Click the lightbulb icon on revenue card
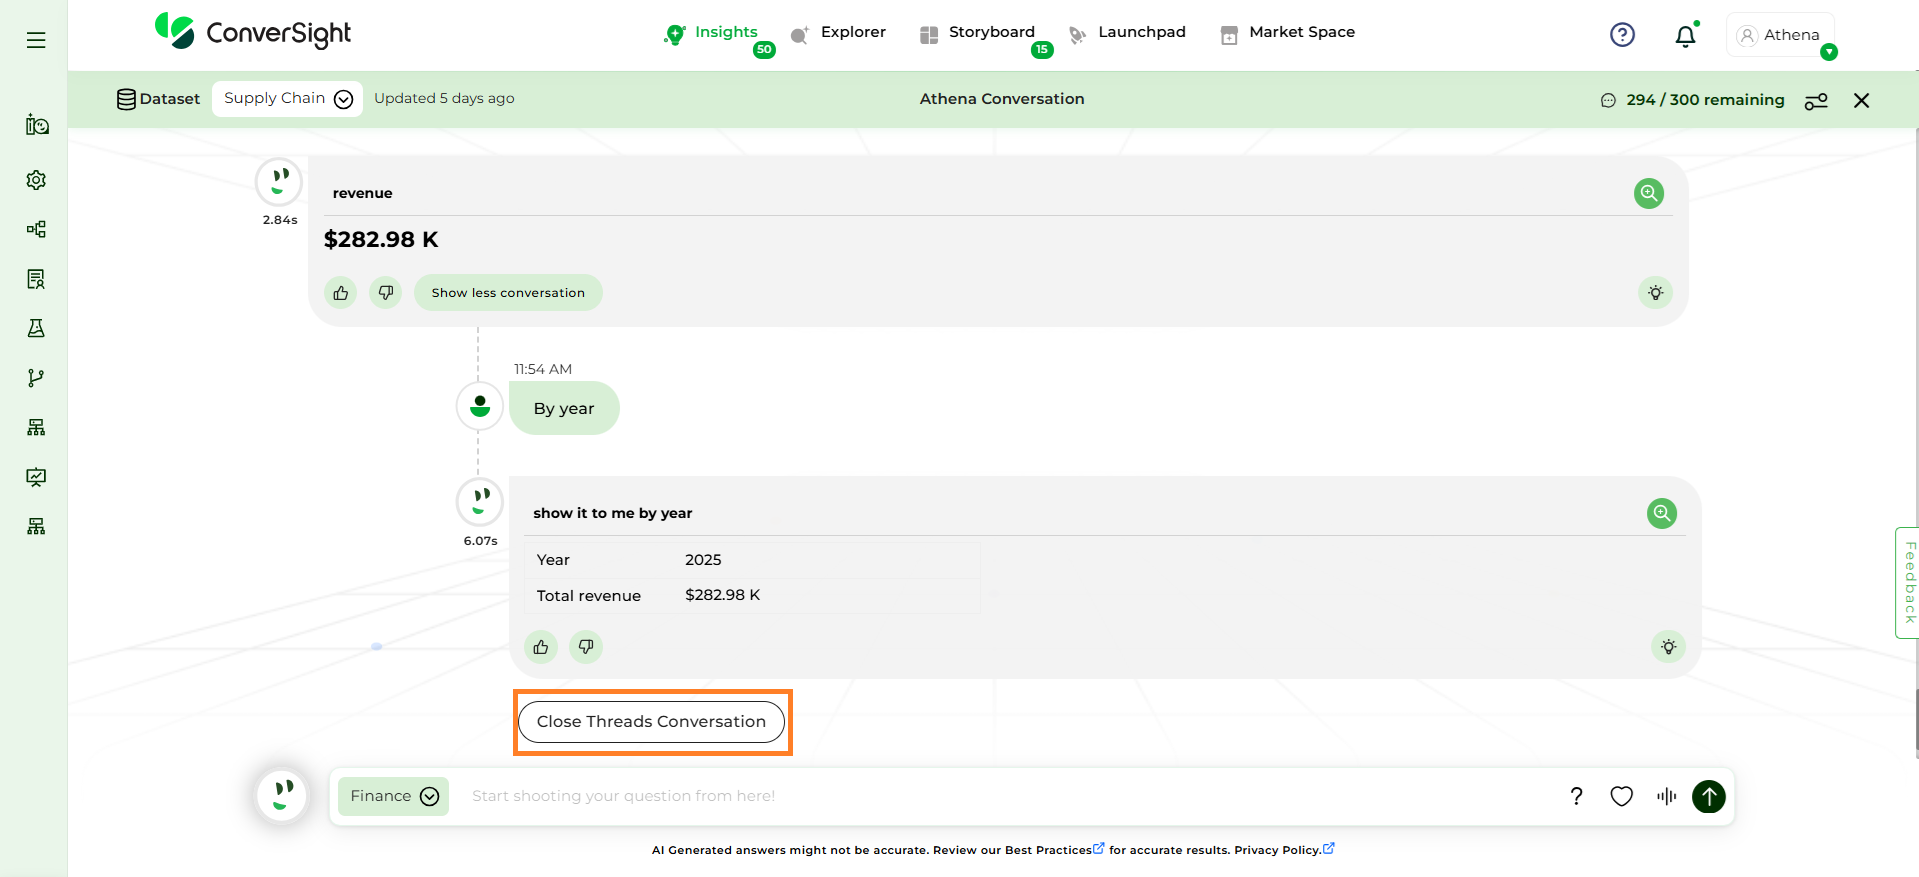This screenshot has width=1919, height=877. [x=1655, y=293]
